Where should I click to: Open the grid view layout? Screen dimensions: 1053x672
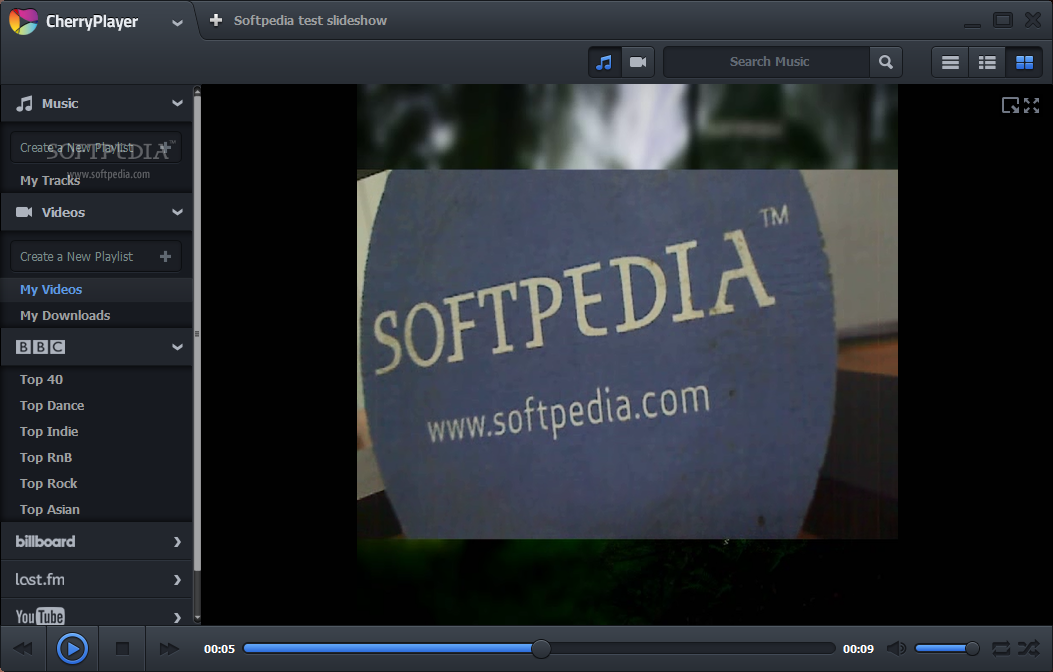pos(1023,61)
